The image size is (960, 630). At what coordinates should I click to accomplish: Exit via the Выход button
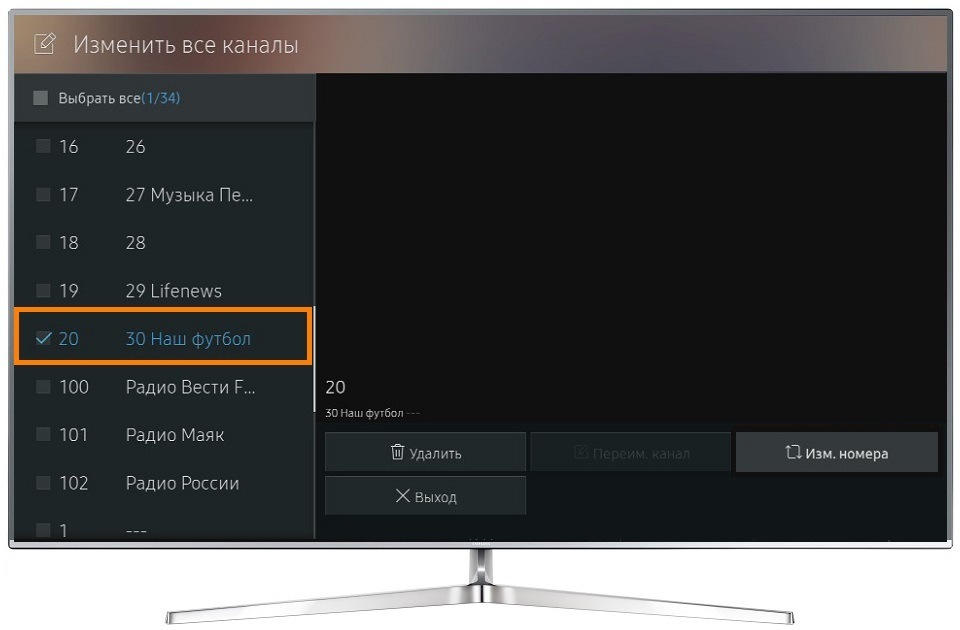tap(425, 495)
